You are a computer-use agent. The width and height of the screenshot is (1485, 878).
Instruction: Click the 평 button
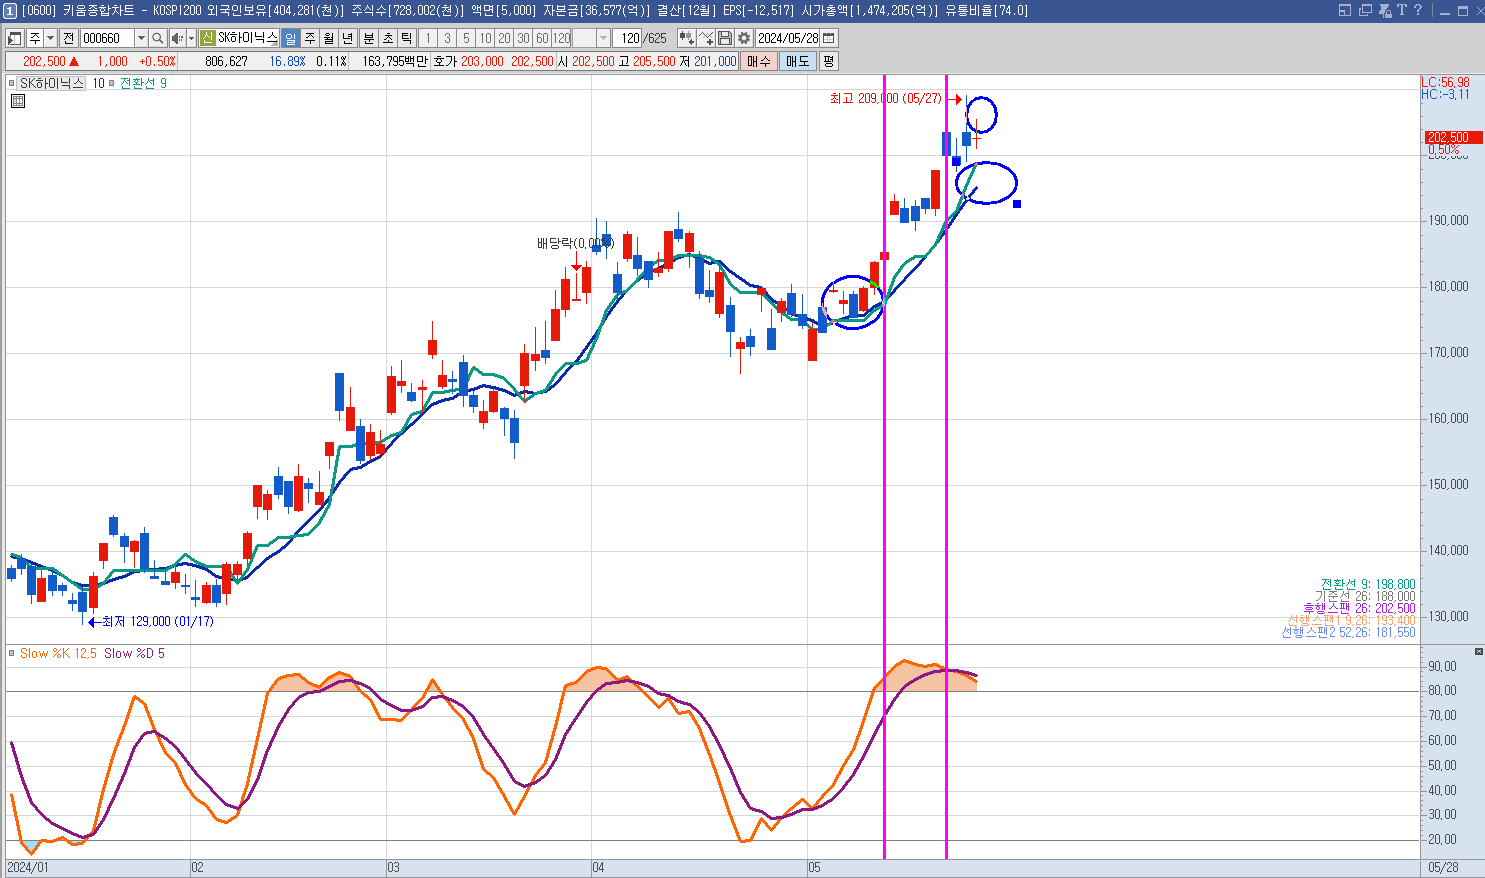coord(829,61)
